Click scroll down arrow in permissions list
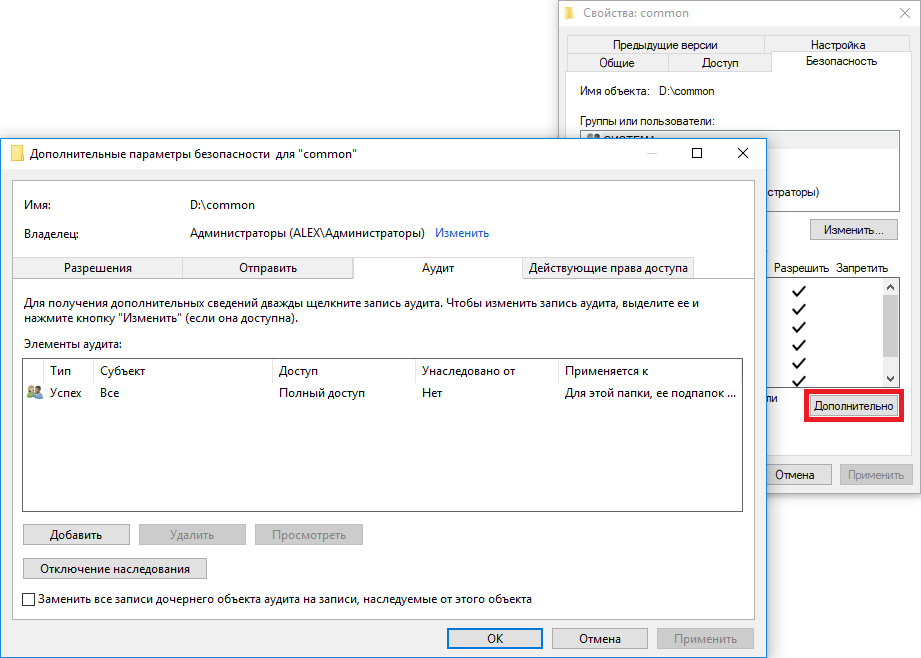Viewport: 921px width, 658px height. 890,378
